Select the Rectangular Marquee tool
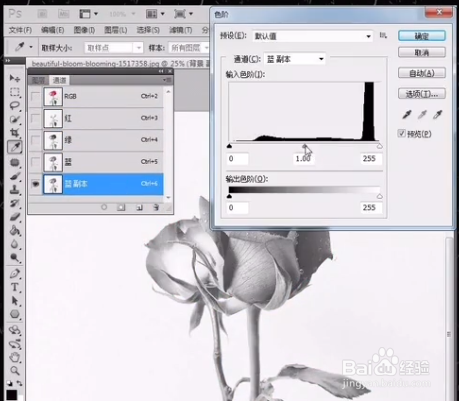Viewport: 459px width, 401px height. coord(15,92)
